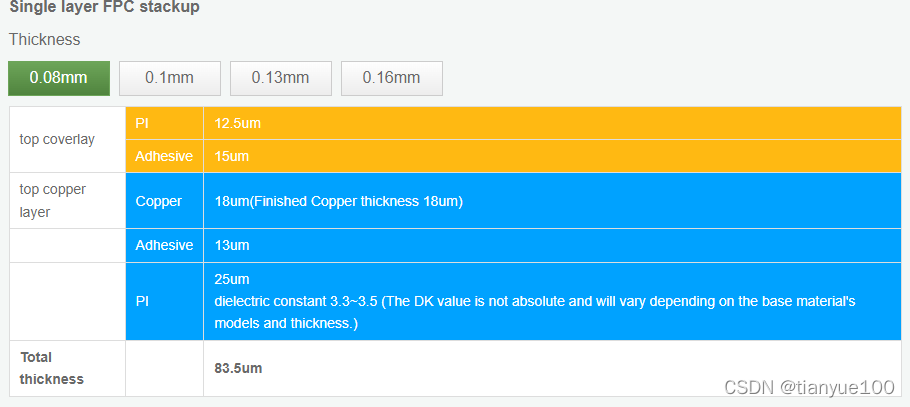Switch to 0.13mm thickness
This screenshot has width=910, height=407.
[280, 78]
